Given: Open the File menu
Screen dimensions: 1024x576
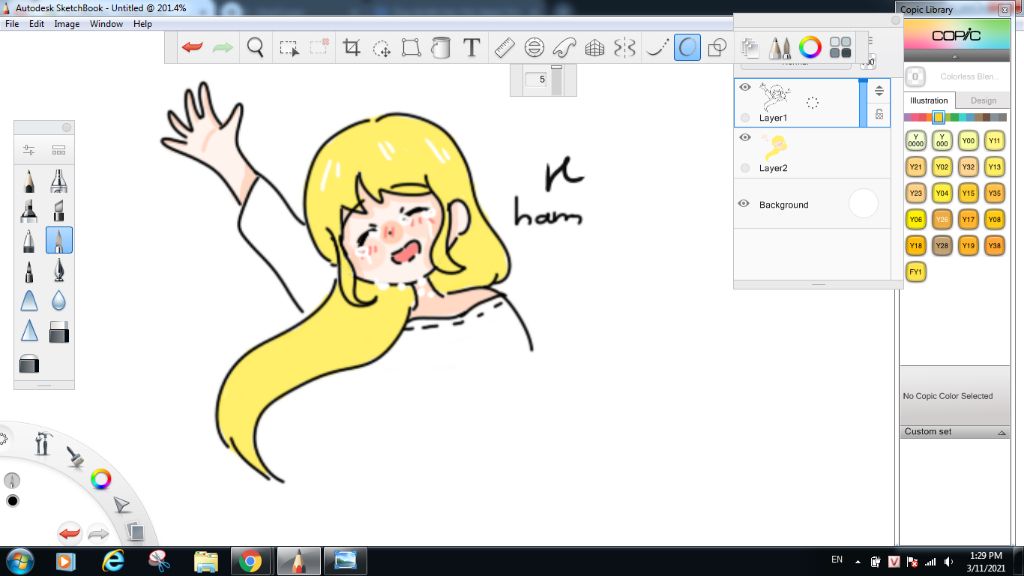Looking at the screenshot, I should click(x=12, y=24).
